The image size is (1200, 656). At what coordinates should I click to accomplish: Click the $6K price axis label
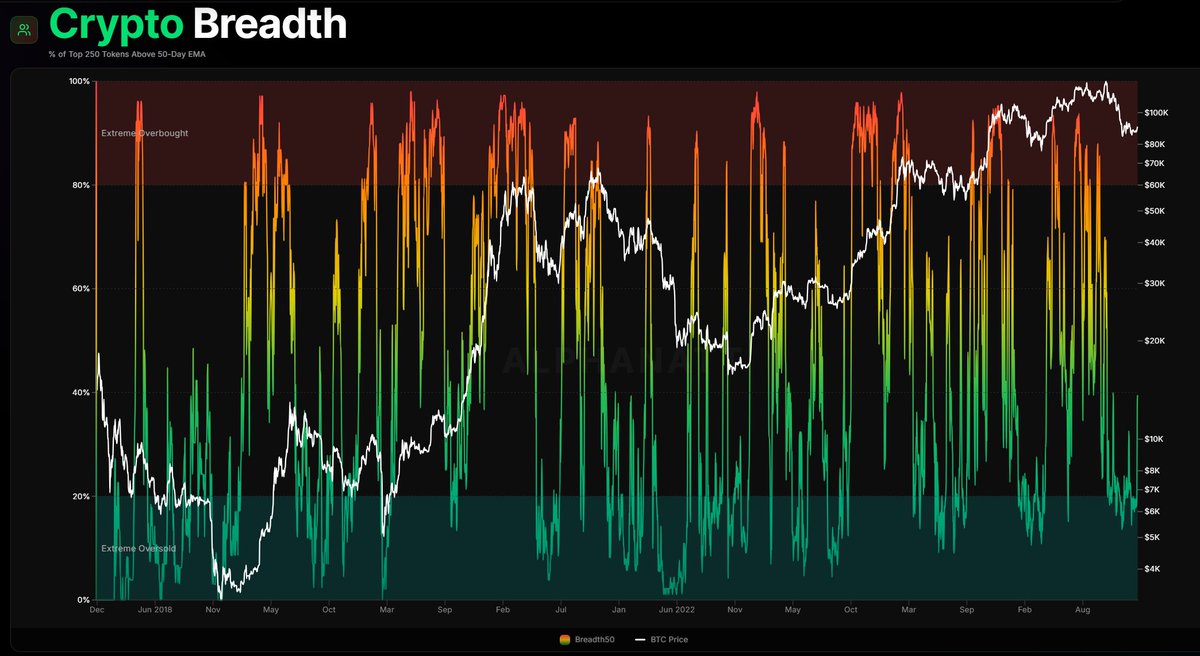coord(1153,511)
